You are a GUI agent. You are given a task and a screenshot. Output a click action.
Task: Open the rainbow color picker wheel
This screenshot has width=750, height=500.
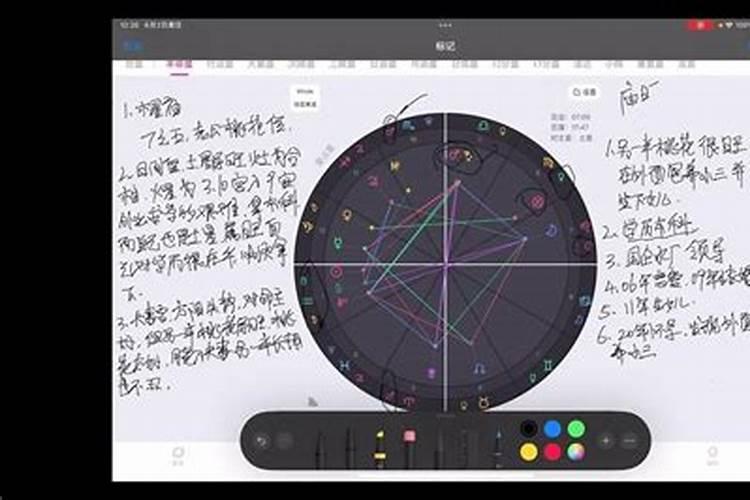coord(576,452)
